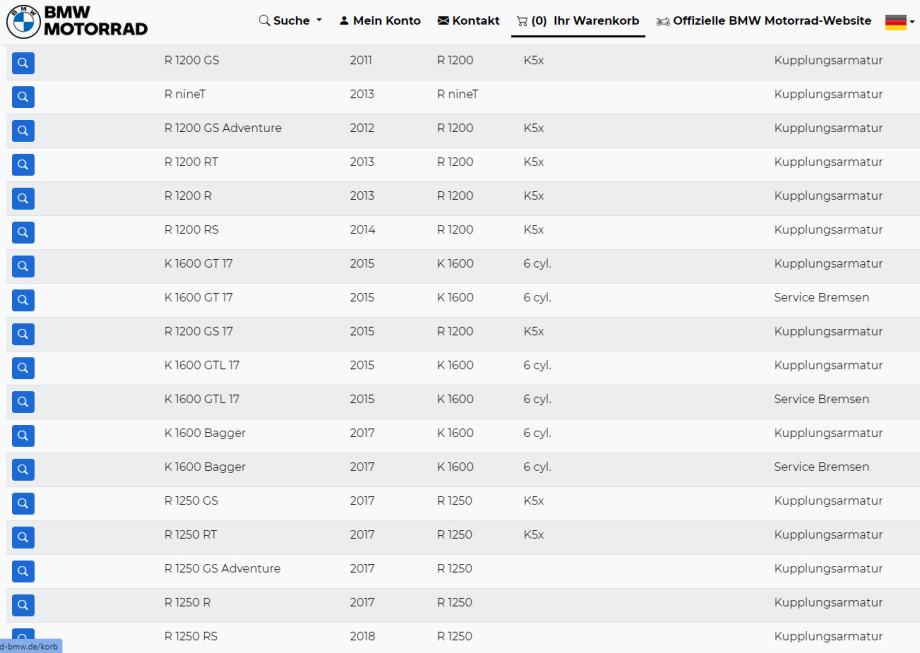Click magnifier icon for R nineT row

pyautogui.click(x=23, y=97)
